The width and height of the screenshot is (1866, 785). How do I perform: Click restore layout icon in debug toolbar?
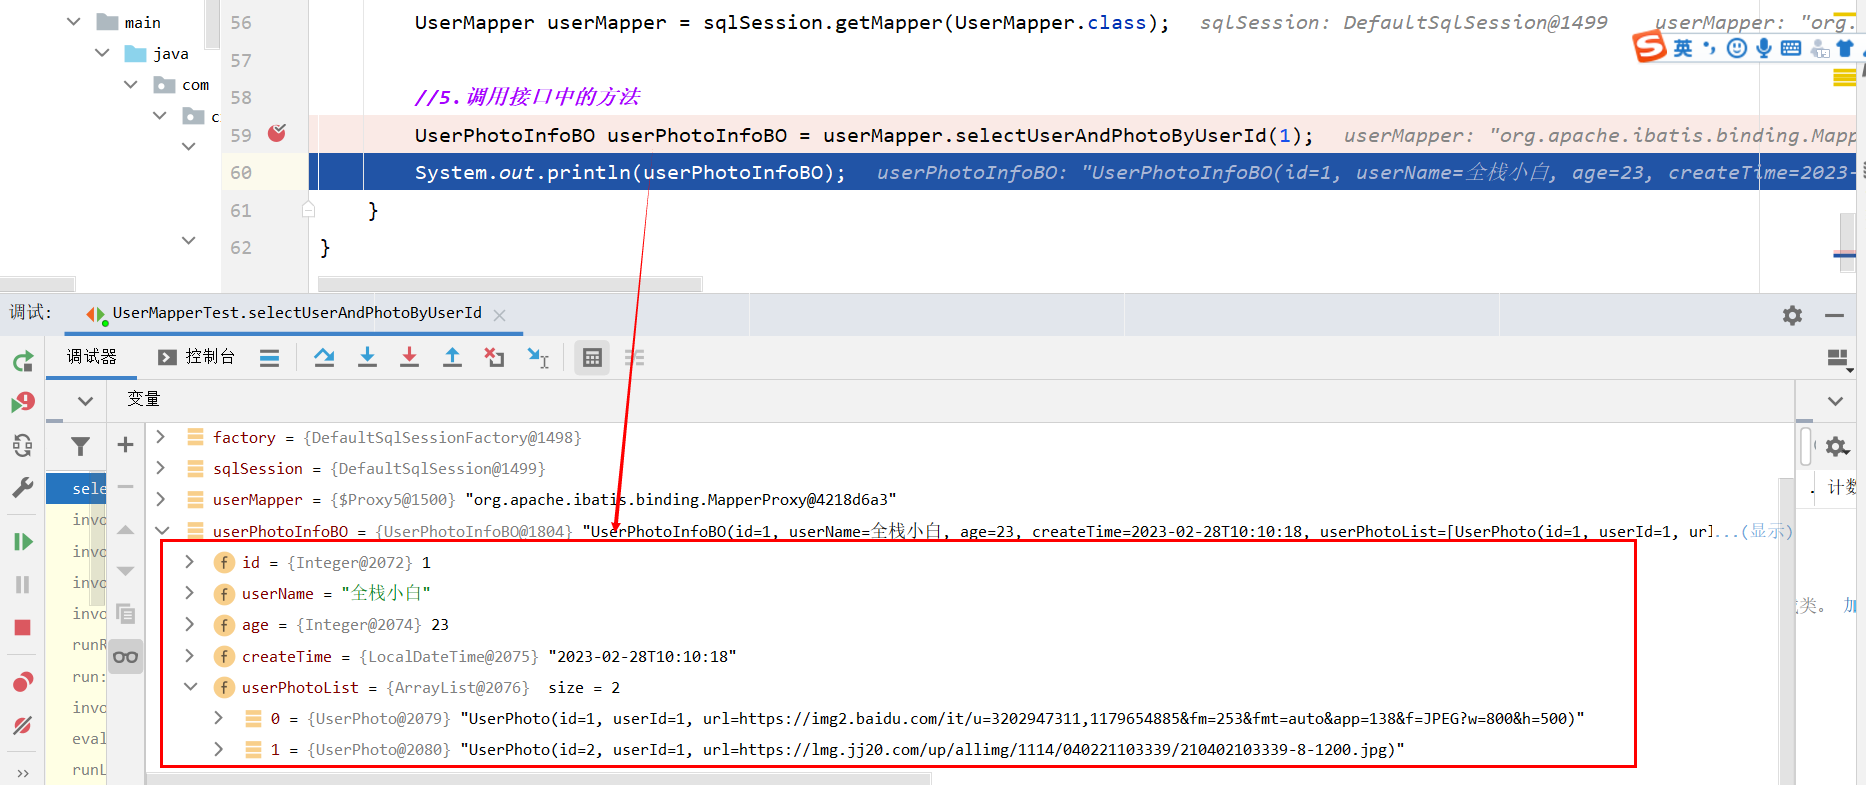1838,358
